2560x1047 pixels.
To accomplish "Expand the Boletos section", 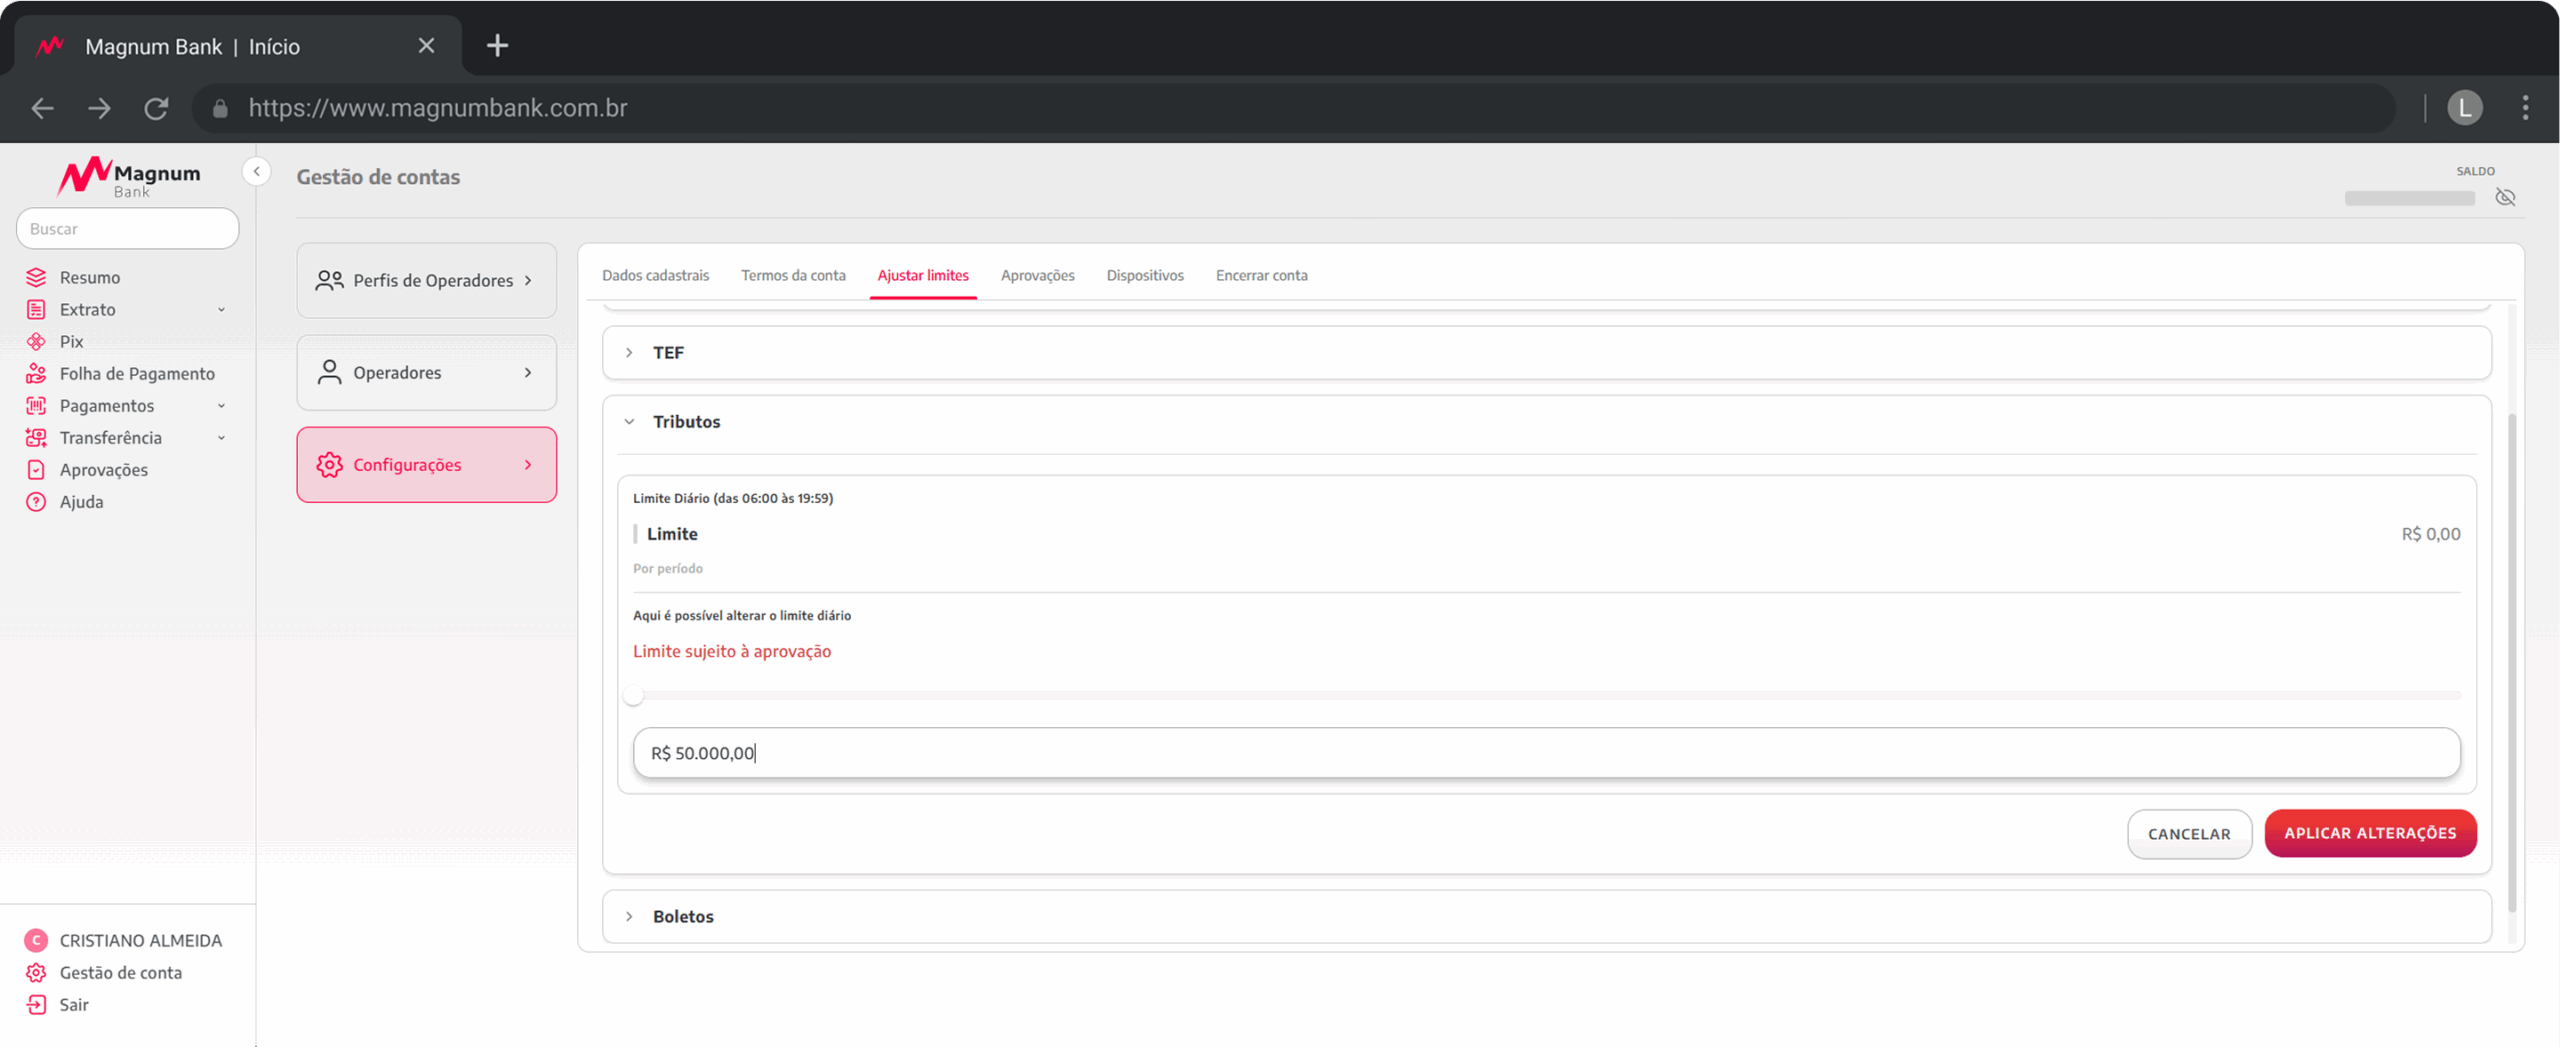I will pos(629,916).
